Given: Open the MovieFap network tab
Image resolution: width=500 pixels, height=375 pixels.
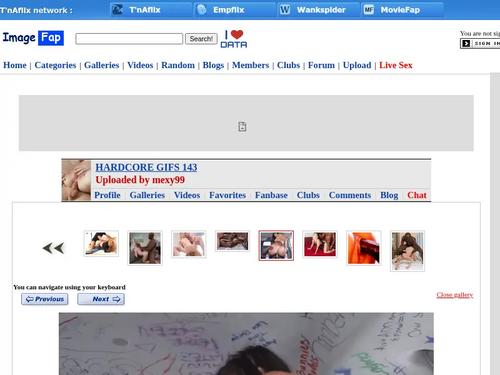Looking at the screenshot, I should pyautogui.click(x=402, y=10).
